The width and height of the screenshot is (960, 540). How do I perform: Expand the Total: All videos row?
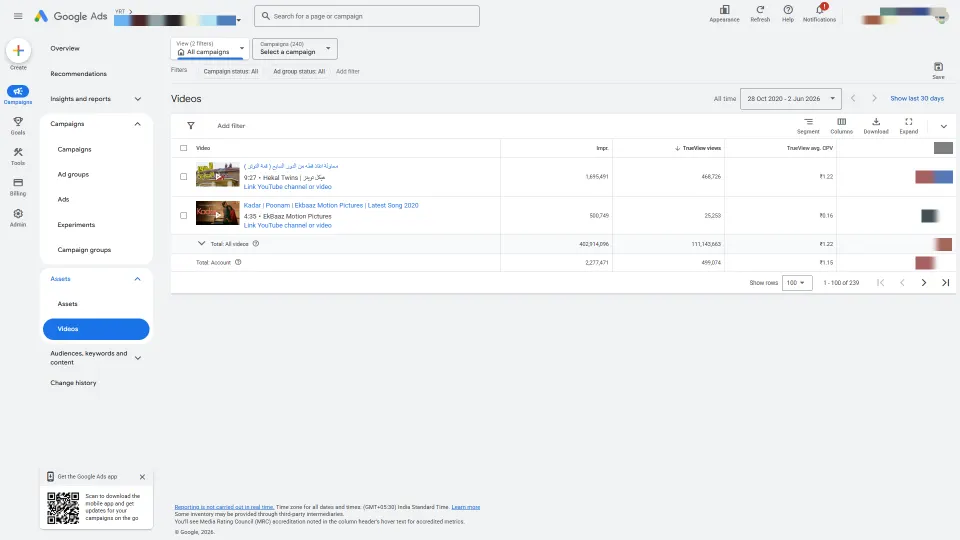coord(201,244)
